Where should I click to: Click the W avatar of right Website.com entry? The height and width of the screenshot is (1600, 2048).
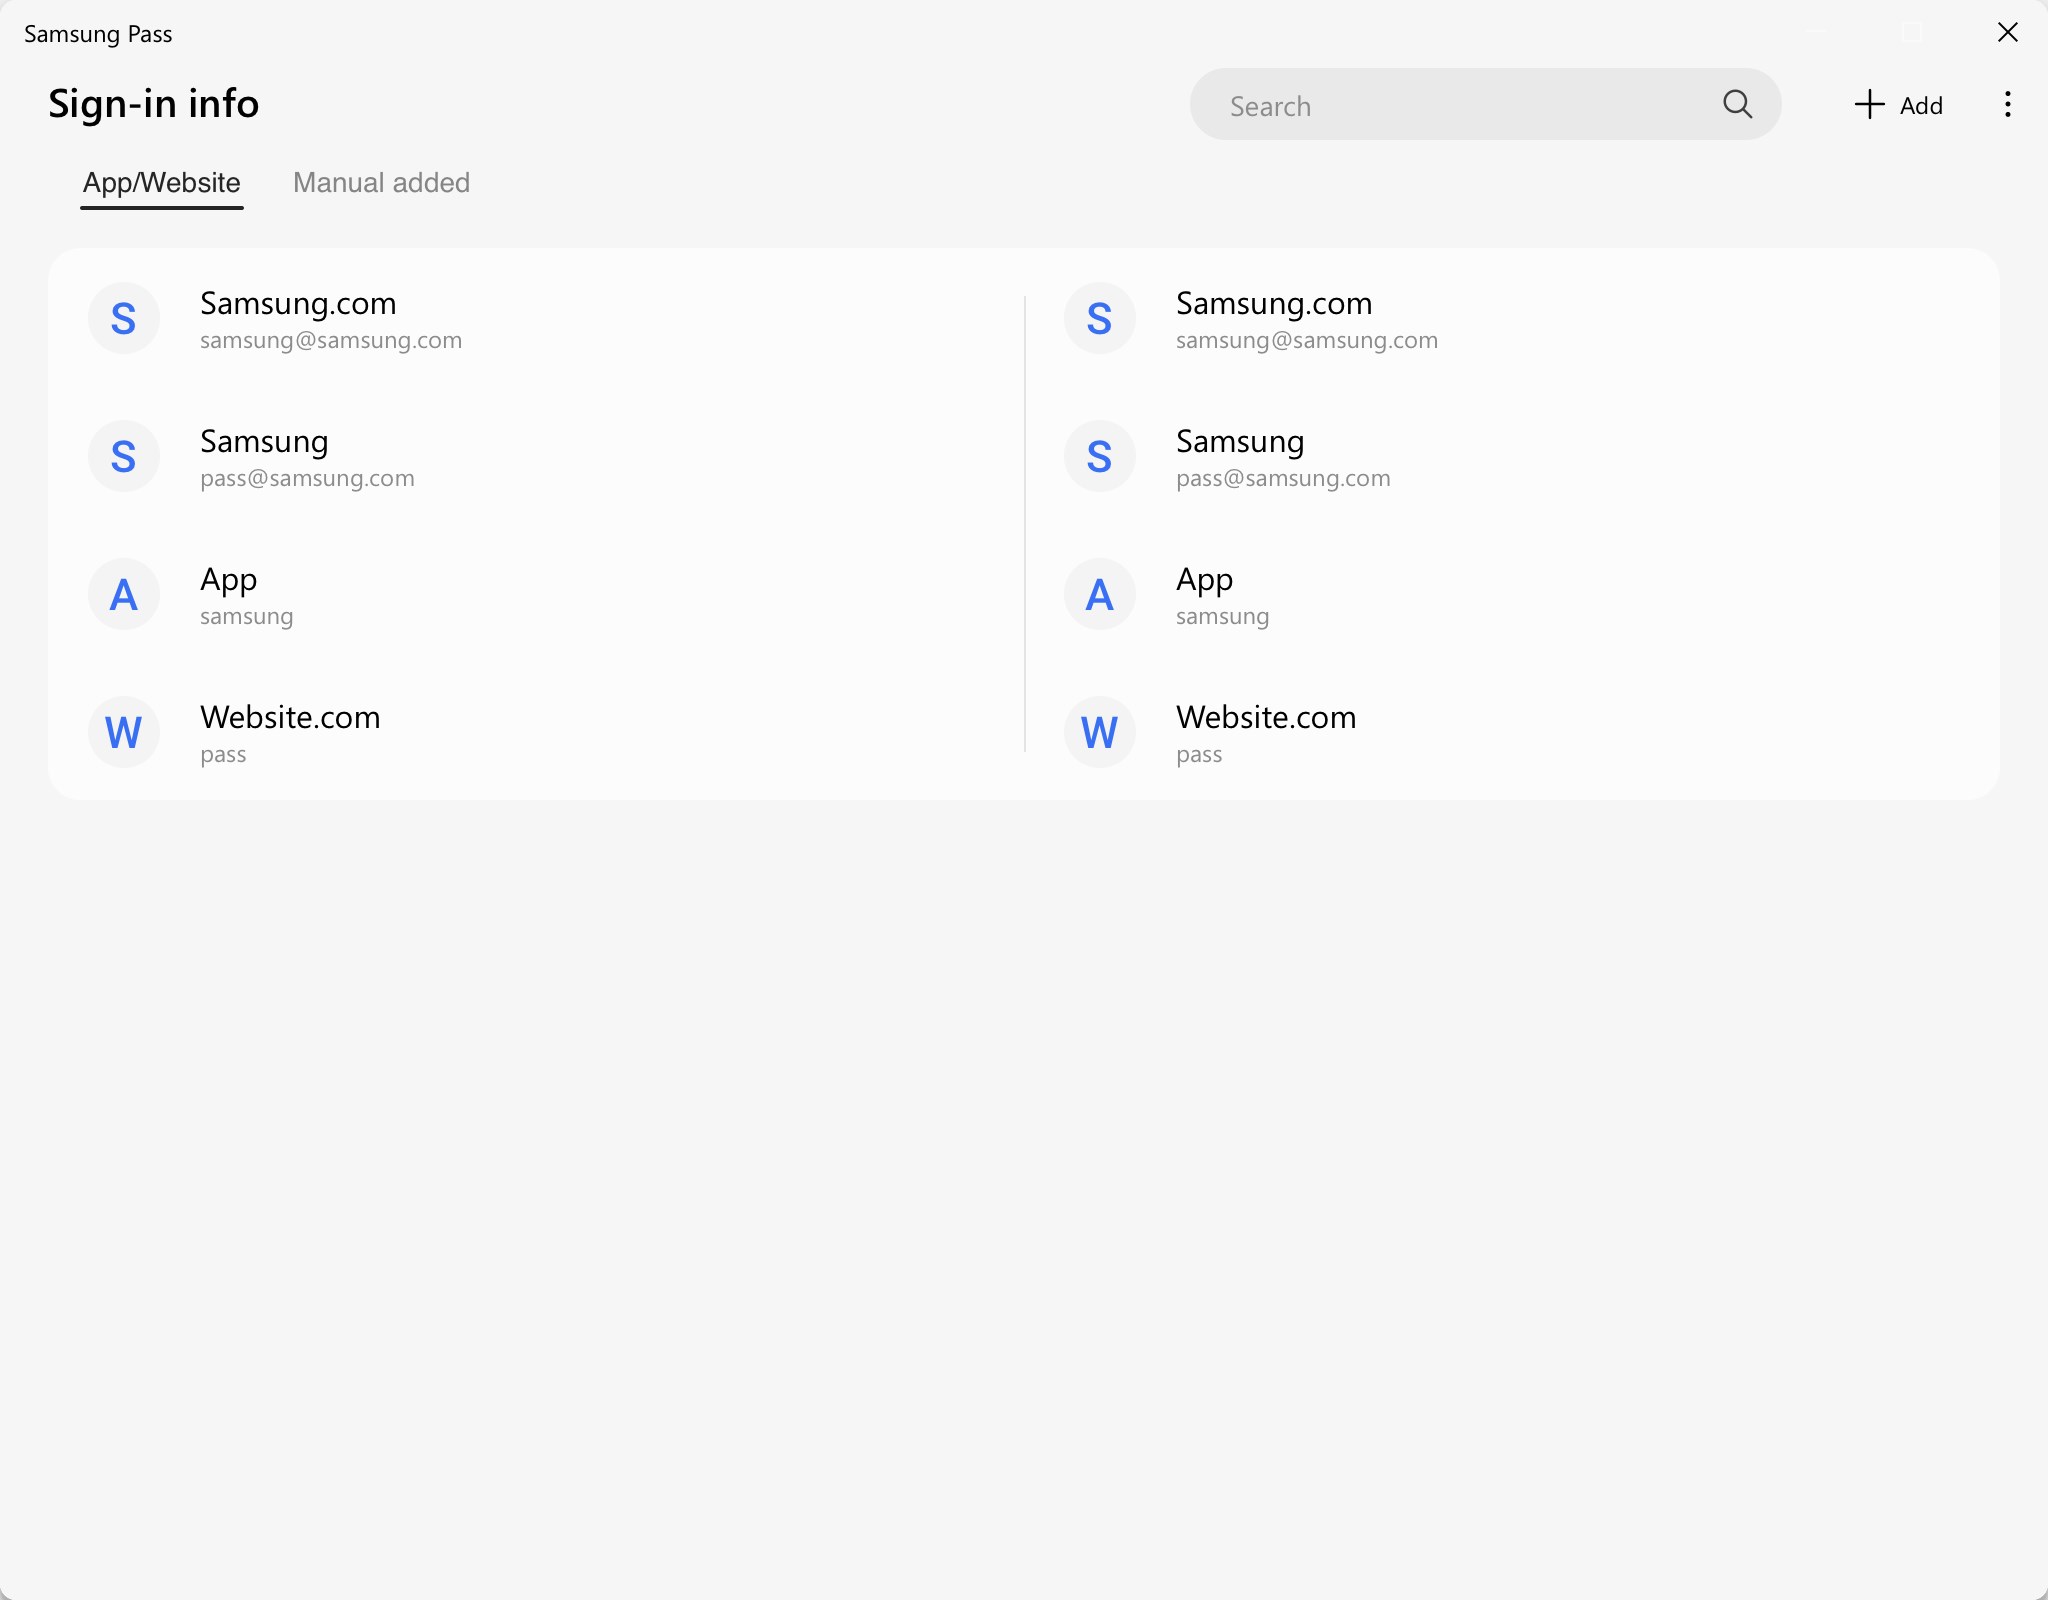(x=1099, y=733)
